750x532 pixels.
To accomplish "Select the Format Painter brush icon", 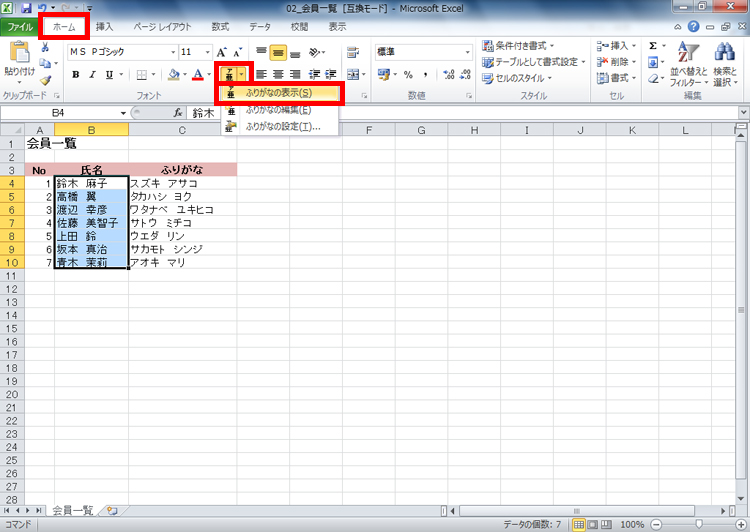I will (x=45, y=79).
